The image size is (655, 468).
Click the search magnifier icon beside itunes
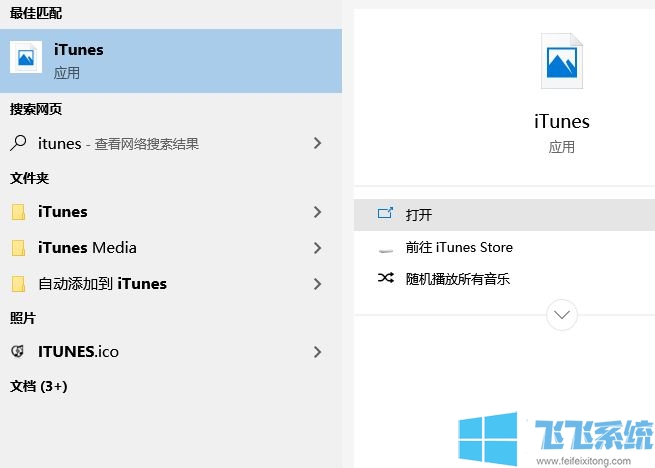18,143
